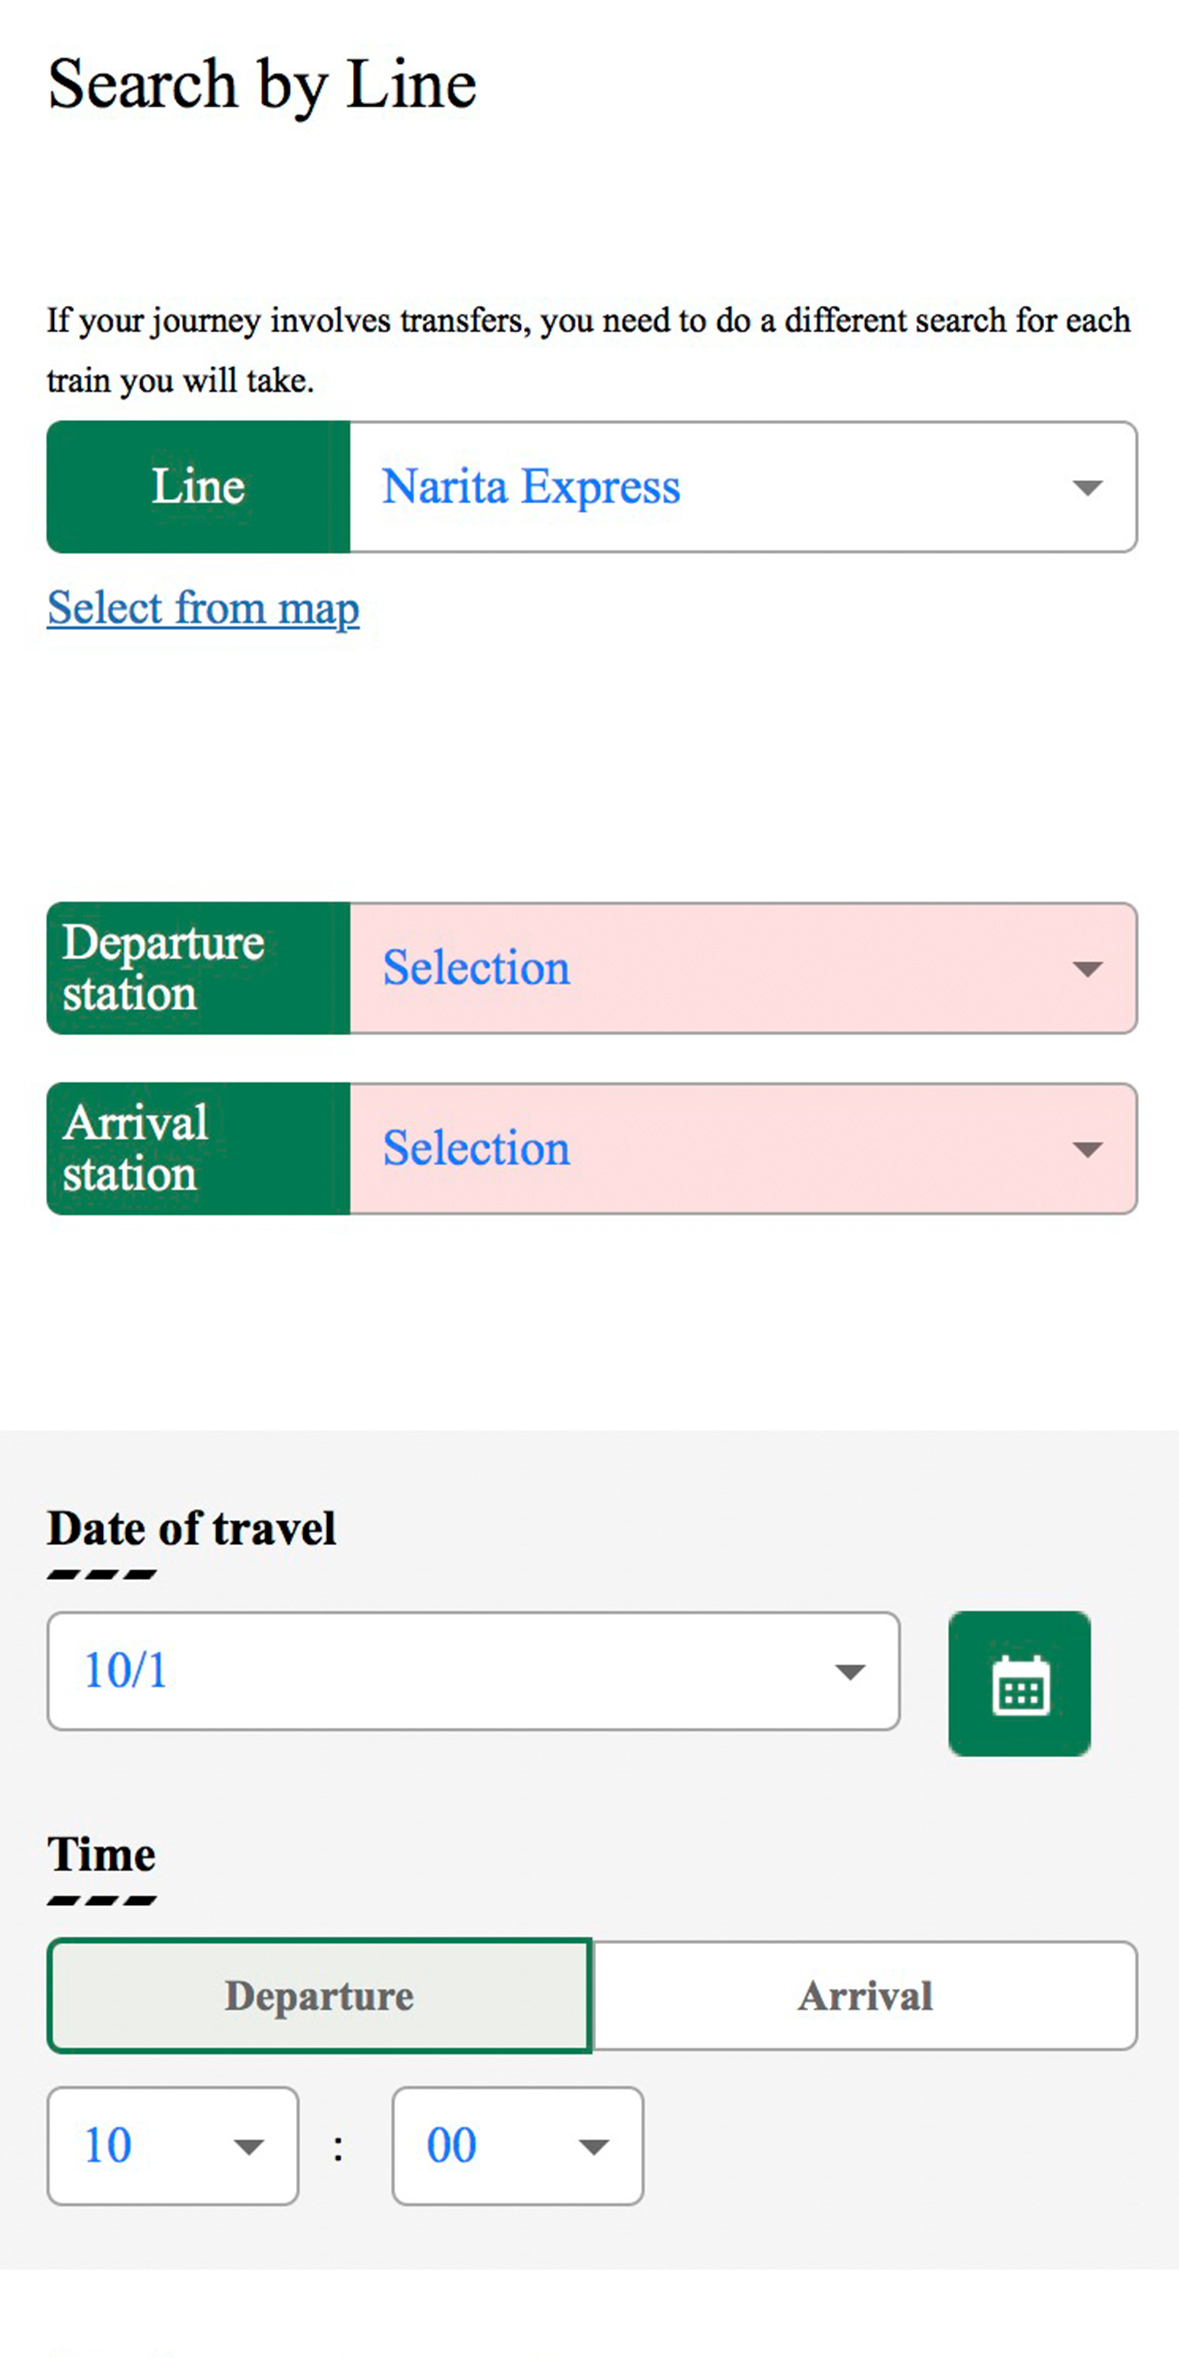Click the green Line label
1179x2358 pixels.
point(198,488)
